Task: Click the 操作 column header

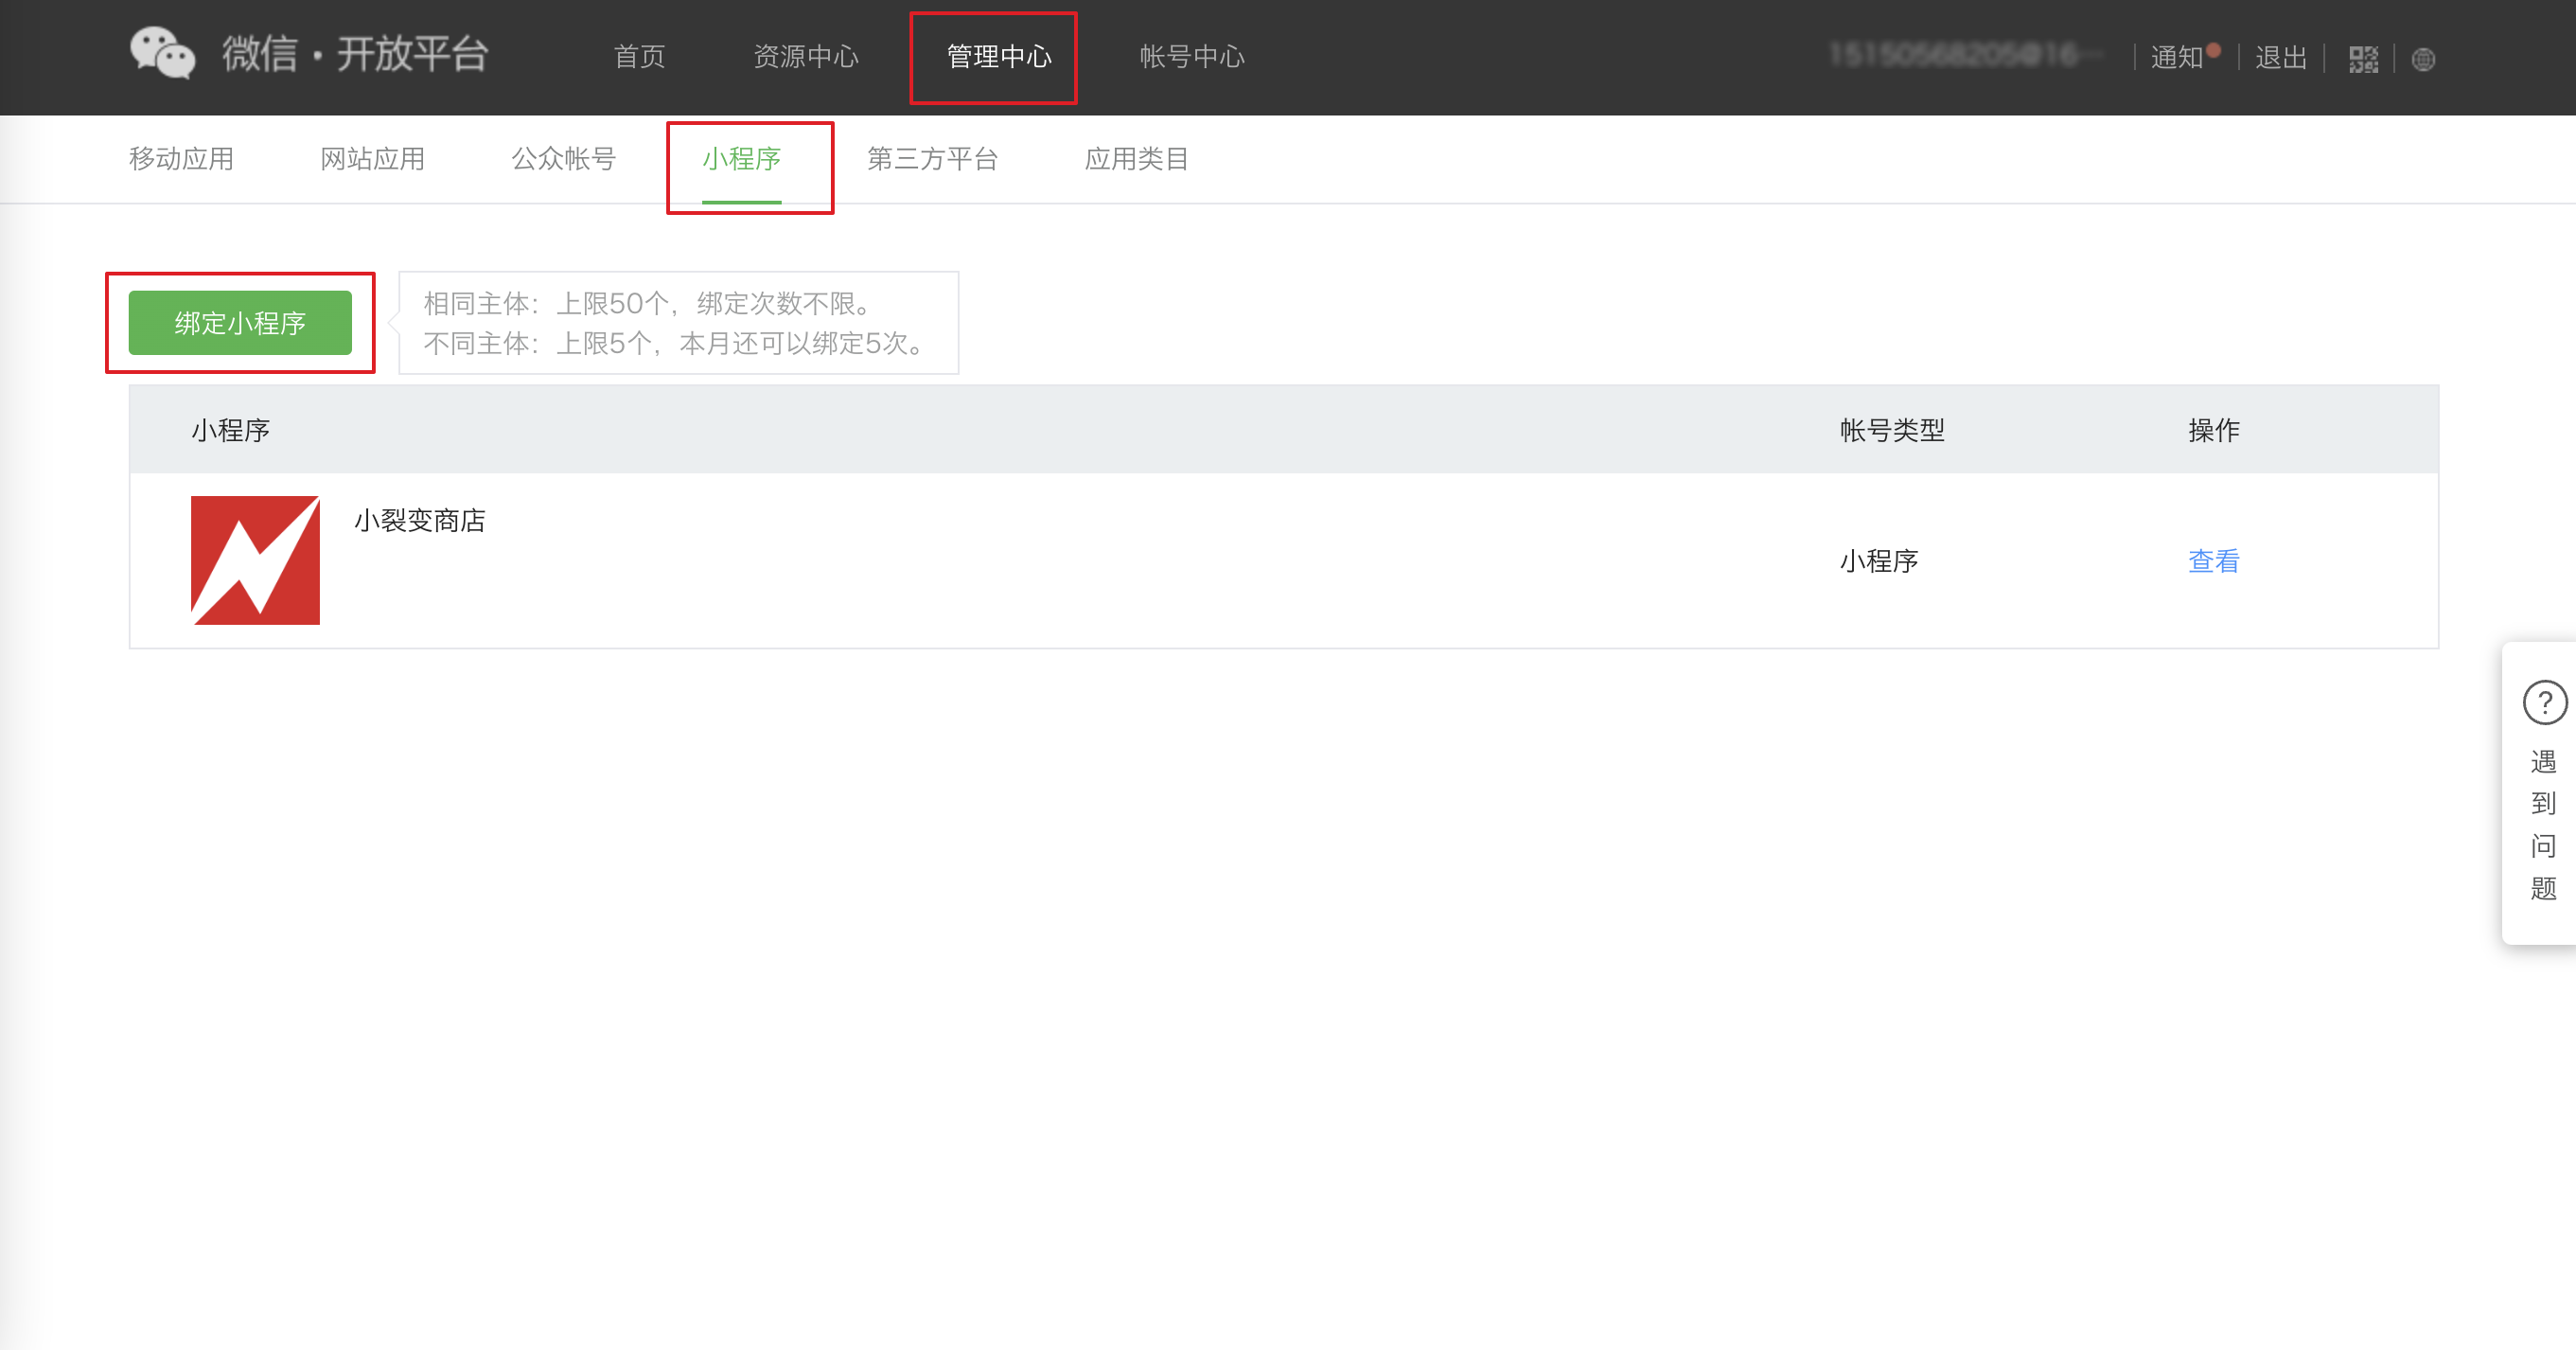Action: point(2213,431)
